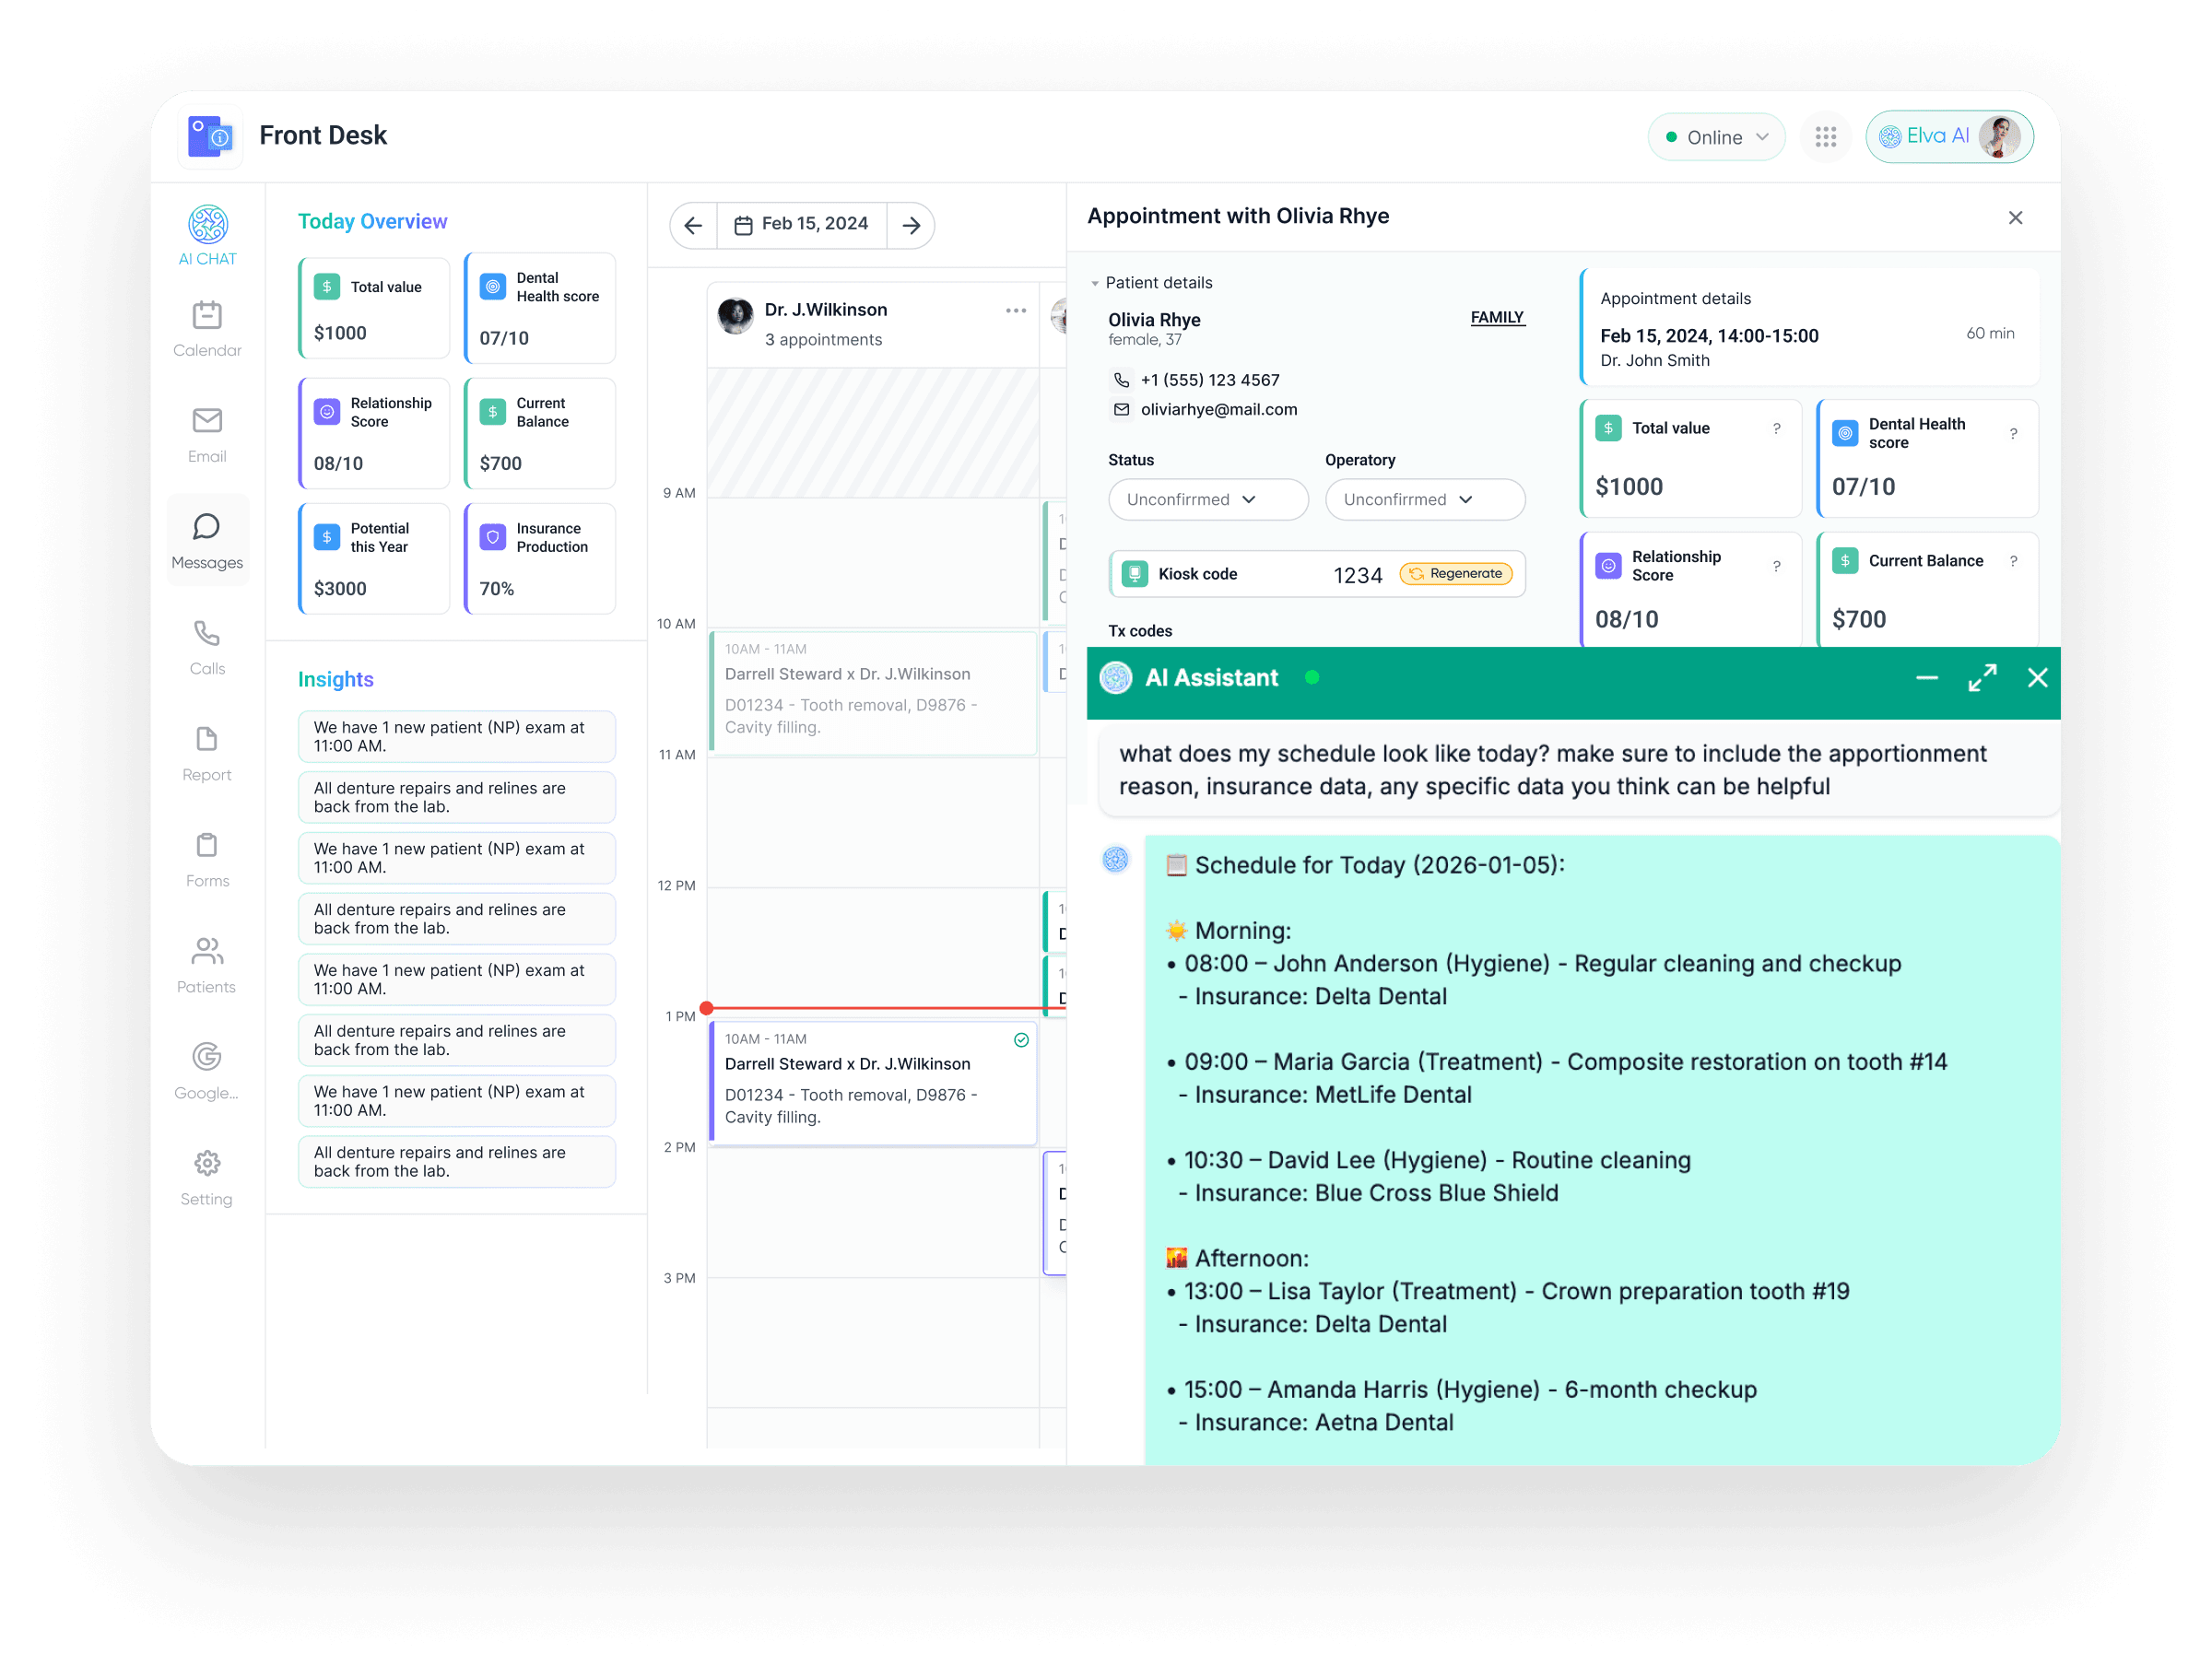The image size is (2212, 1677).
Task: Select Messages in sidebar
Action: pyautogui.click(x=207, y=540)
